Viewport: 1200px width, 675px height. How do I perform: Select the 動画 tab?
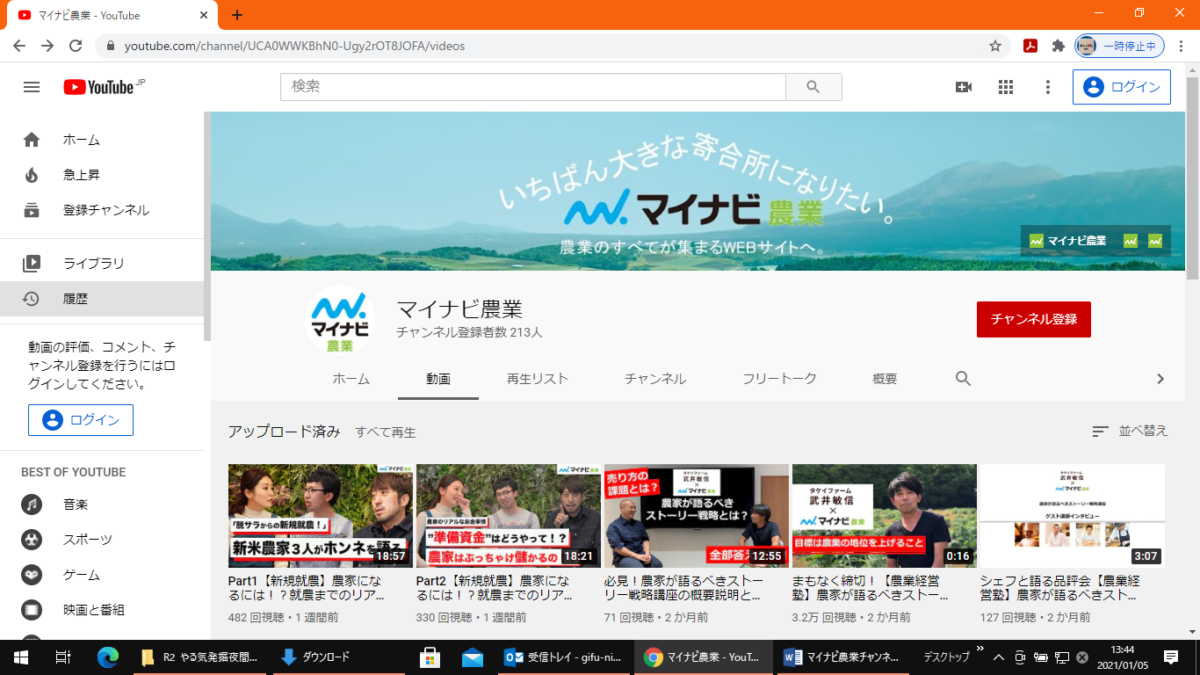pos(438,379)
